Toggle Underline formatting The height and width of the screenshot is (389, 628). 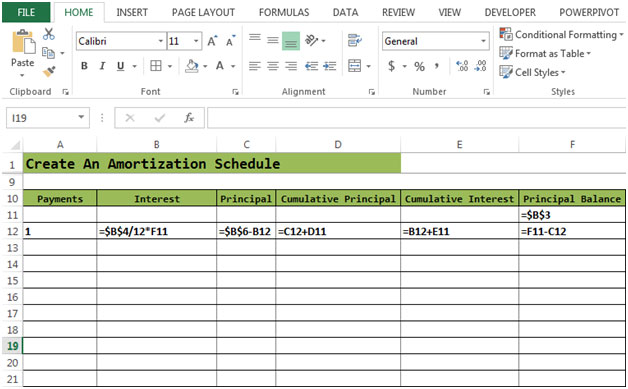(120, 66)
